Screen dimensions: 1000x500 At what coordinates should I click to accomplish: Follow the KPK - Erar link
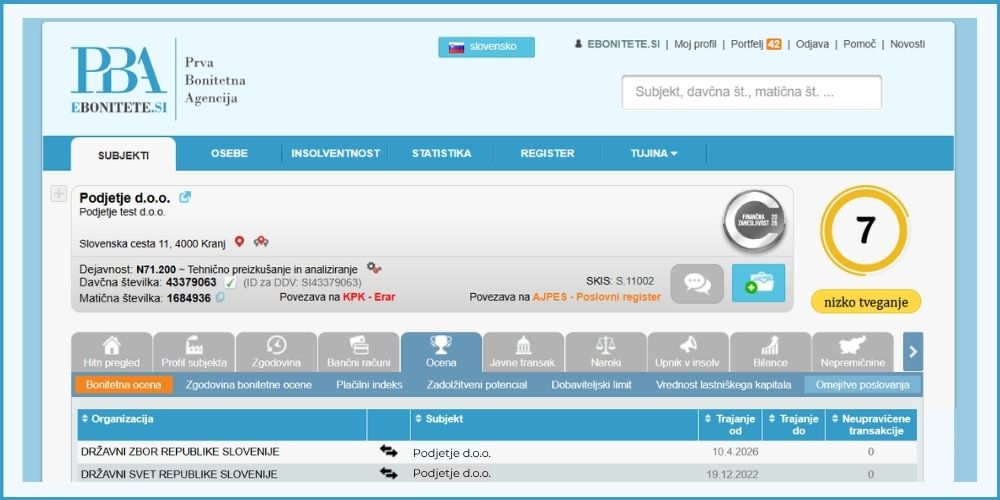(x=369, y=297)
